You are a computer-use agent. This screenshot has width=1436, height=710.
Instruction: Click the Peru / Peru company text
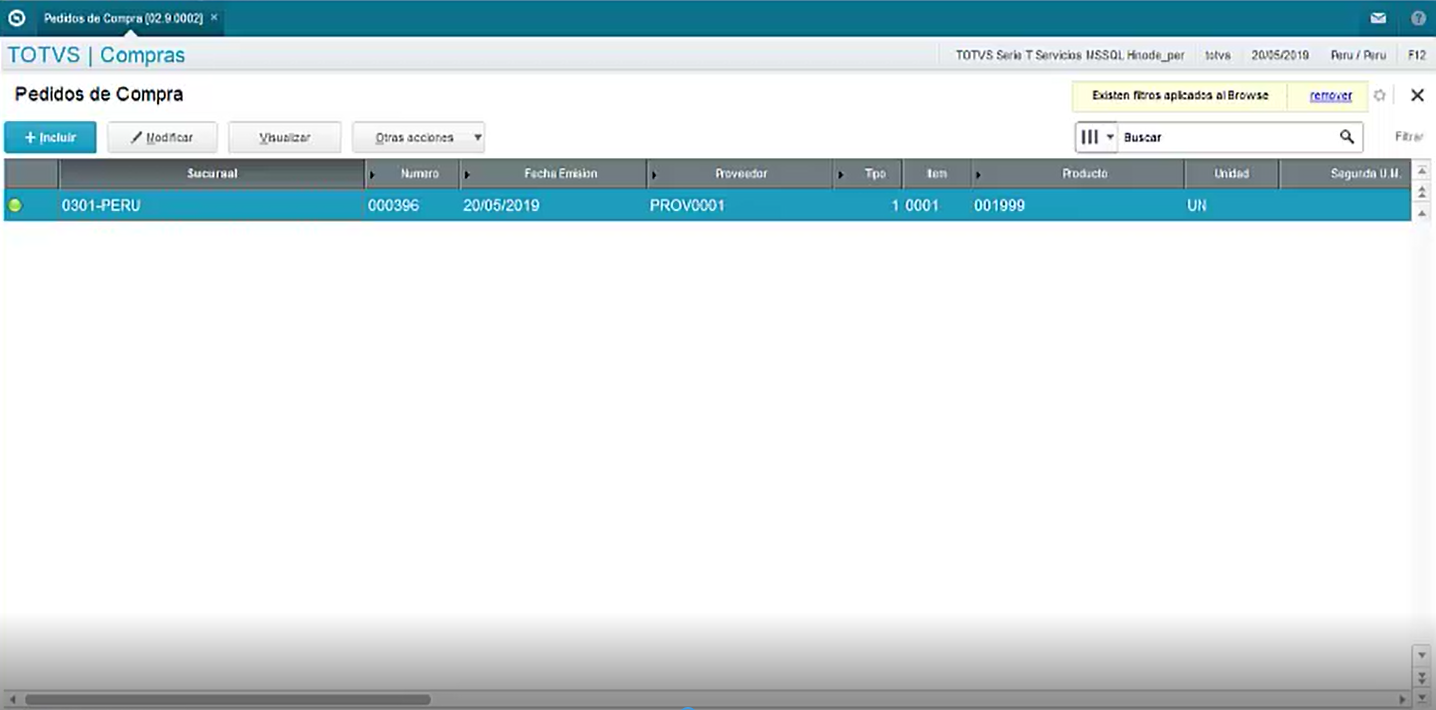tap(1358, 55)
